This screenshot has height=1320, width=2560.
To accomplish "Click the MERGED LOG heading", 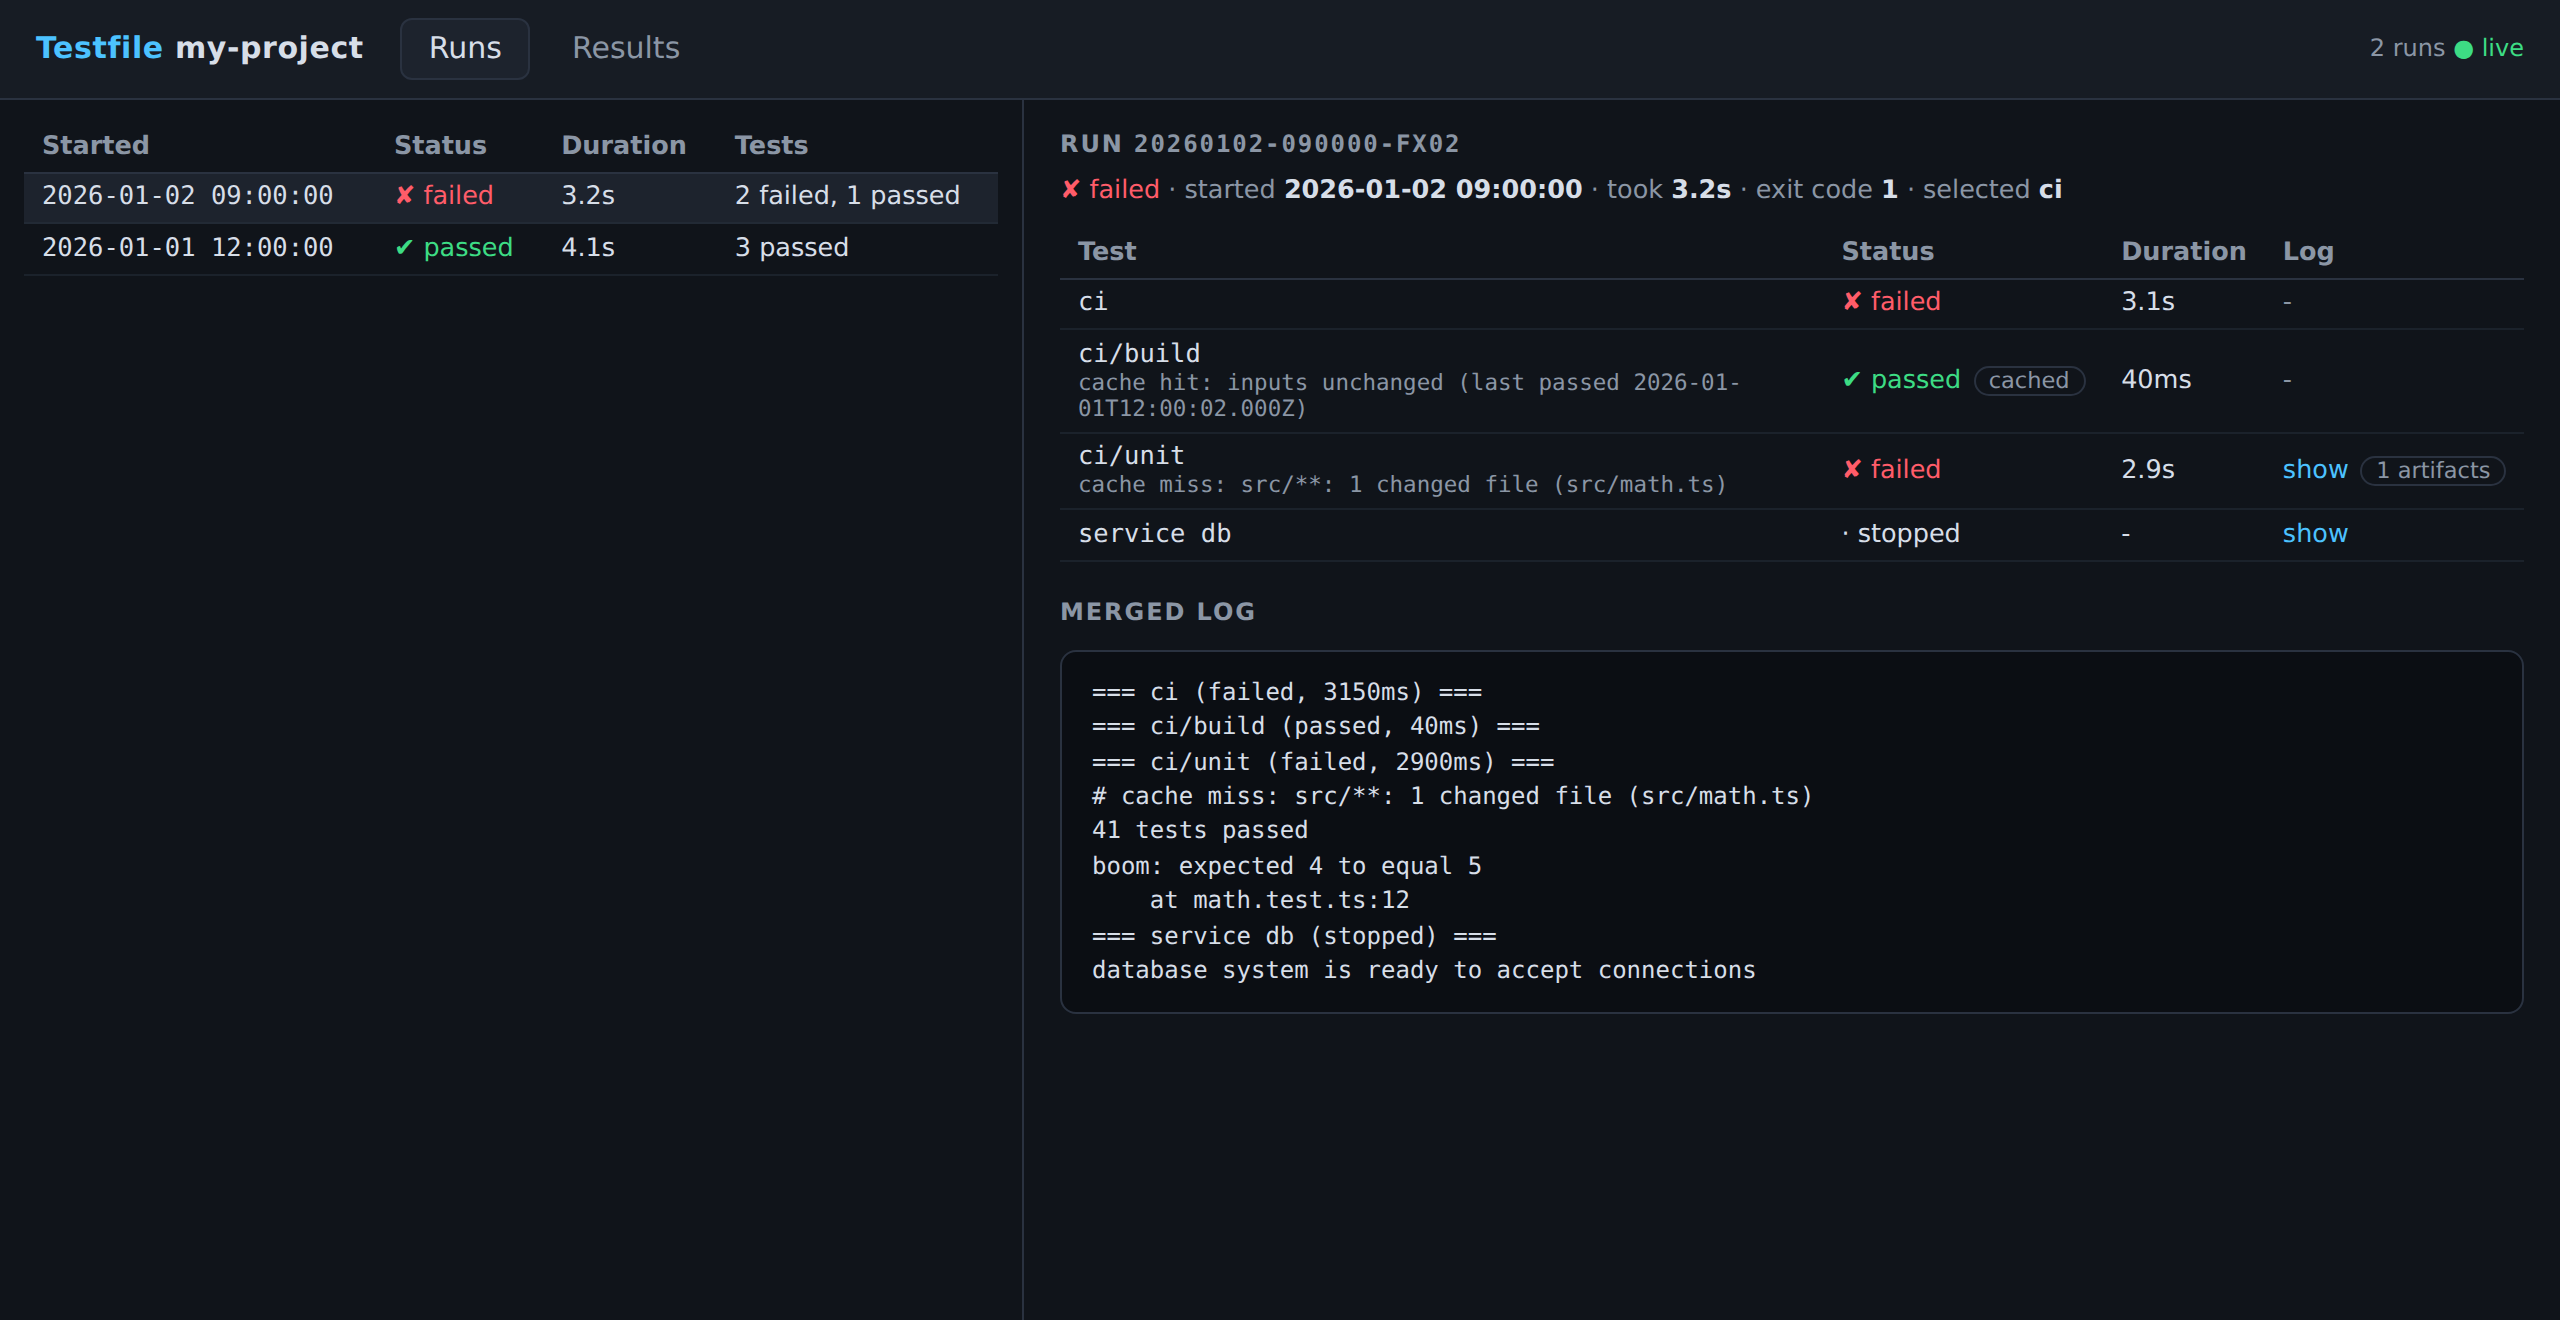I will pyautogui.click(x=1158, y=612).
